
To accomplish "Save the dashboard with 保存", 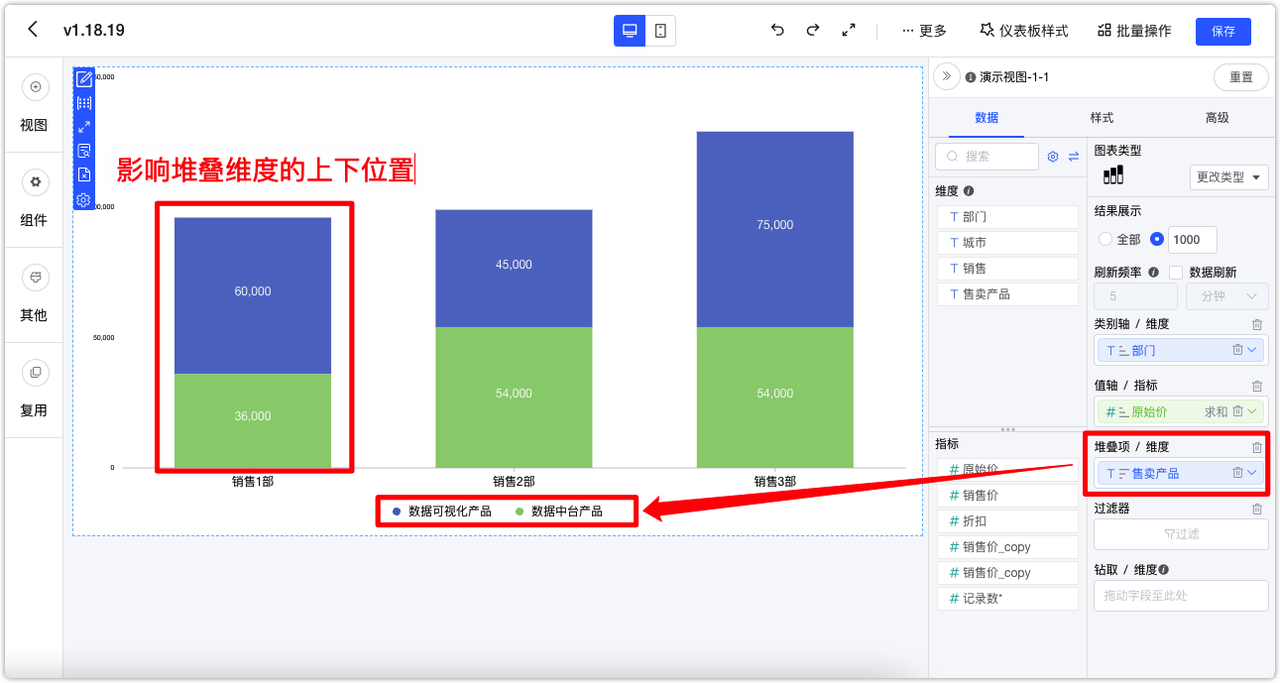I will 1223,31.
